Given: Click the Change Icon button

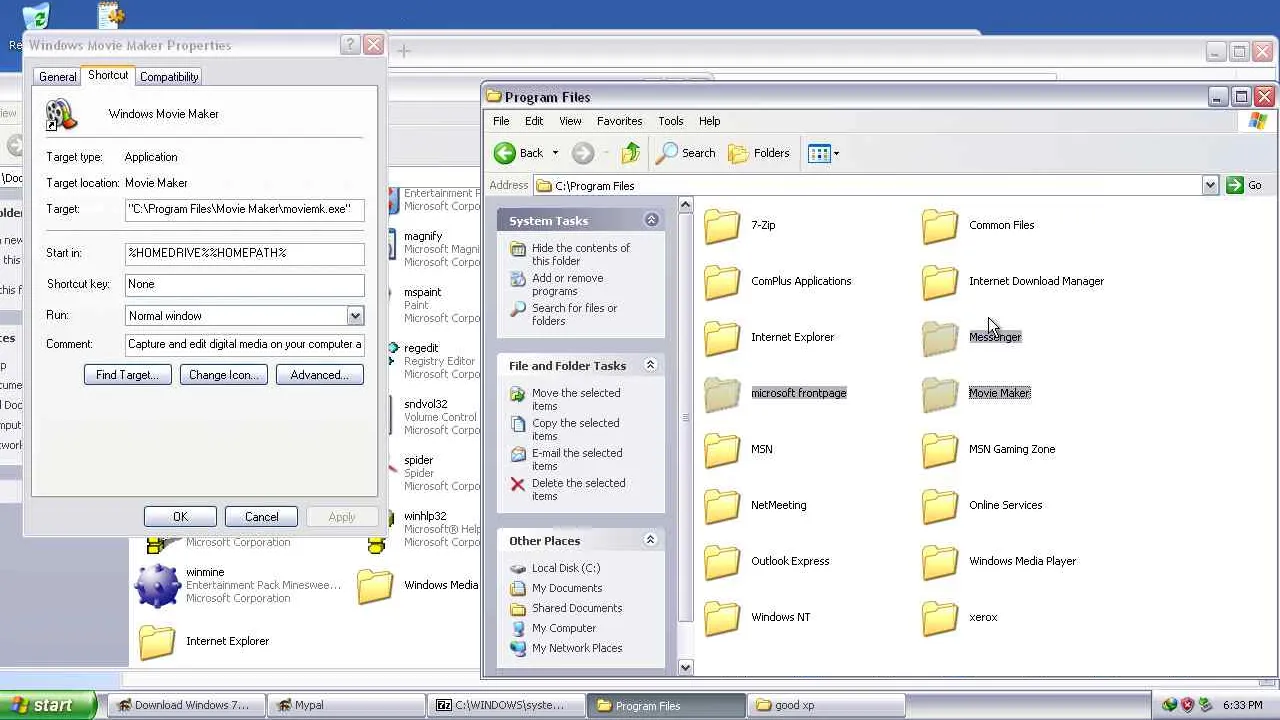Looking at the screenshot, I should click(x=224, y=375).
